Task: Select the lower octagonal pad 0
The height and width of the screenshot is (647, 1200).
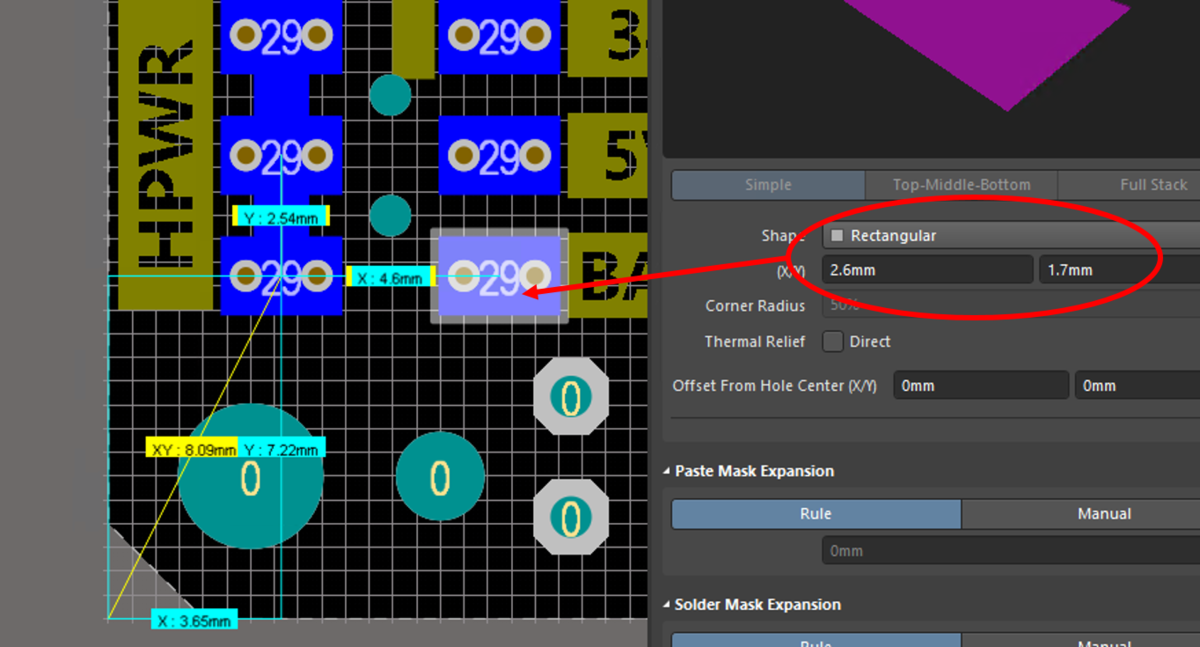Action: 571,517
